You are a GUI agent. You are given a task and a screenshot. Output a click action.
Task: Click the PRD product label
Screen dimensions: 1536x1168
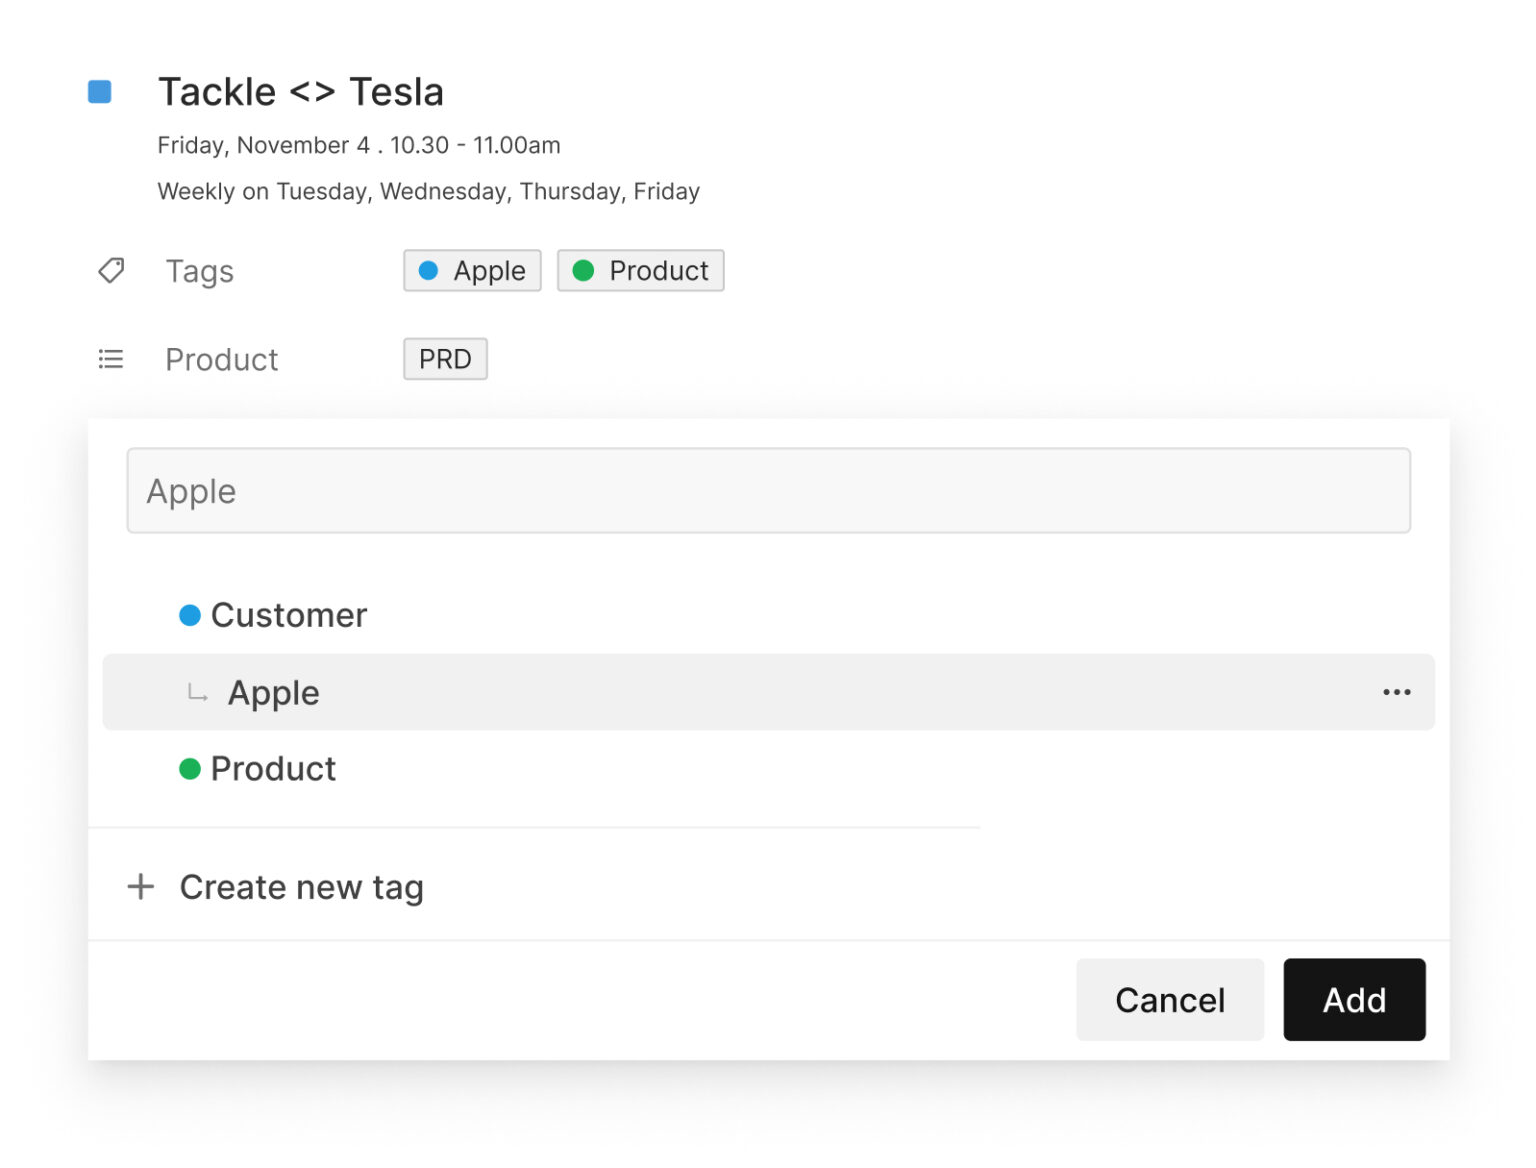click(445, 358)
